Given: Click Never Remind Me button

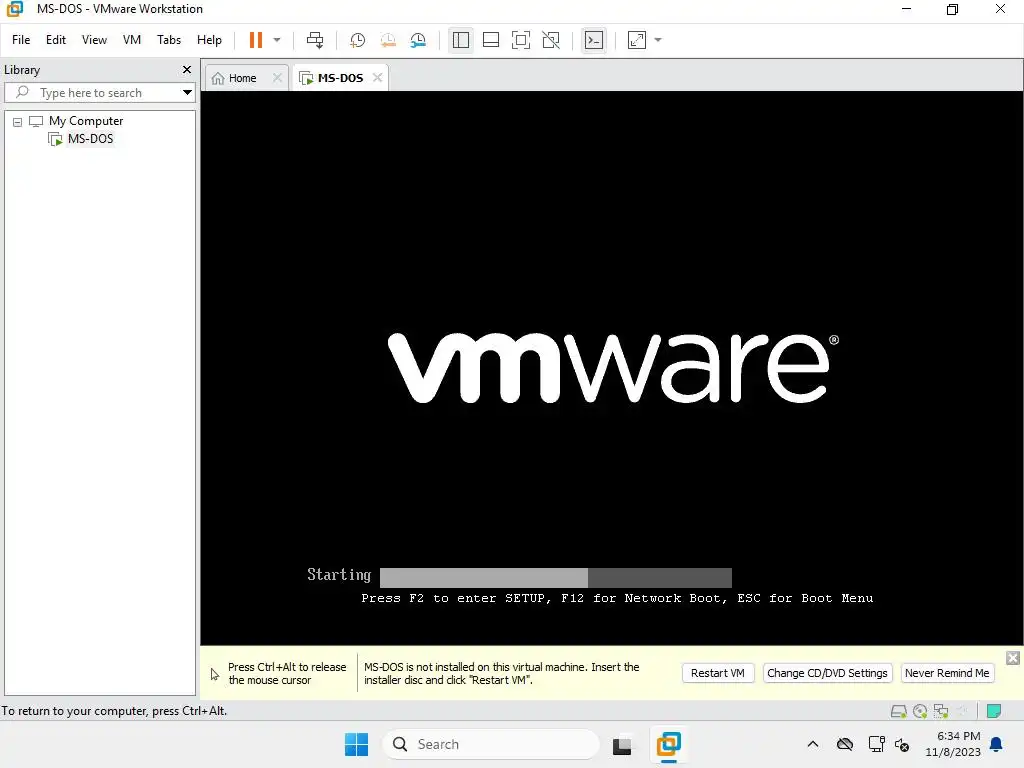Looking at the screenshot, I should (947, 673).
